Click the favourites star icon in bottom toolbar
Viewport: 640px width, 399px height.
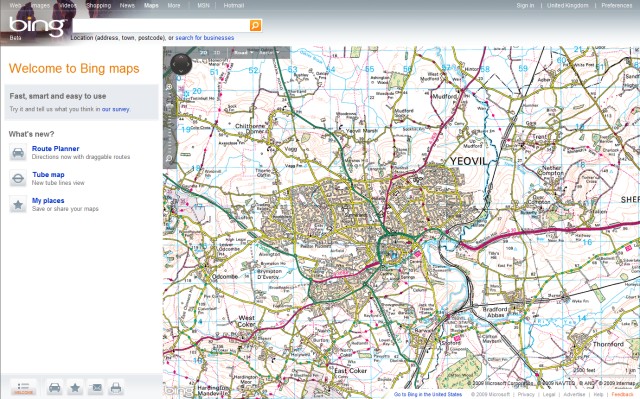75,387
